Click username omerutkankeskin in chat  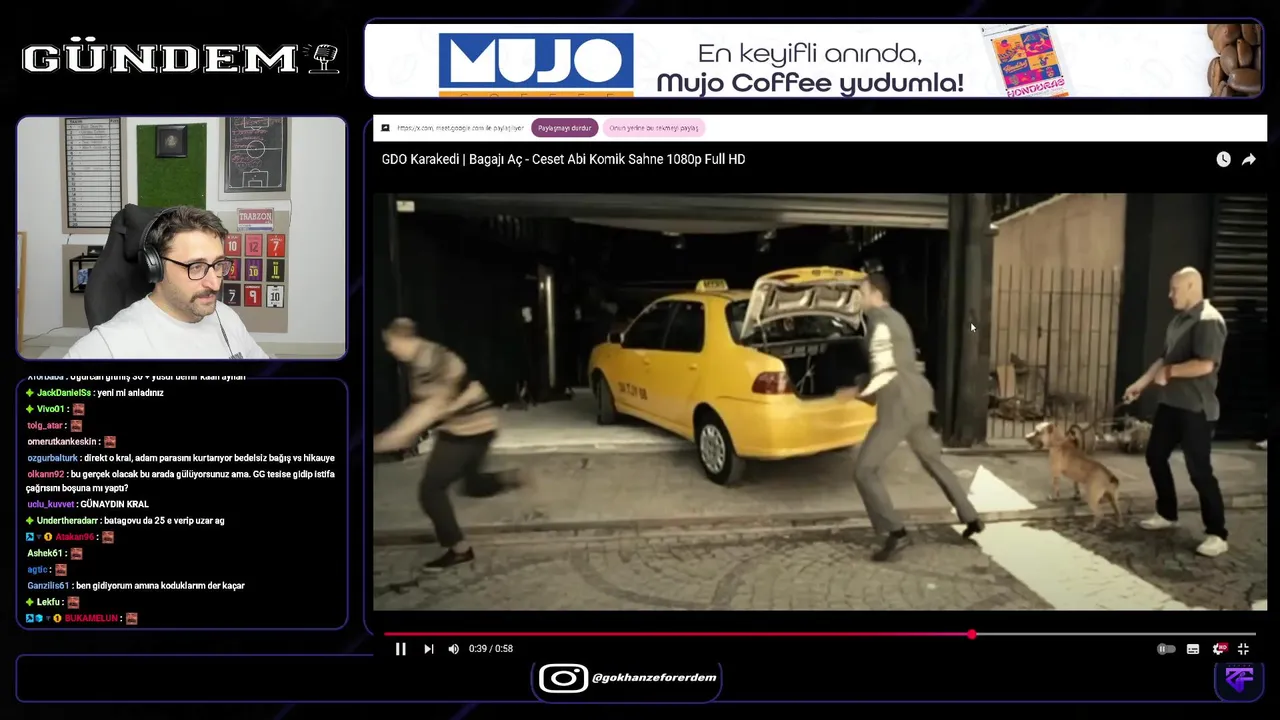62,442
